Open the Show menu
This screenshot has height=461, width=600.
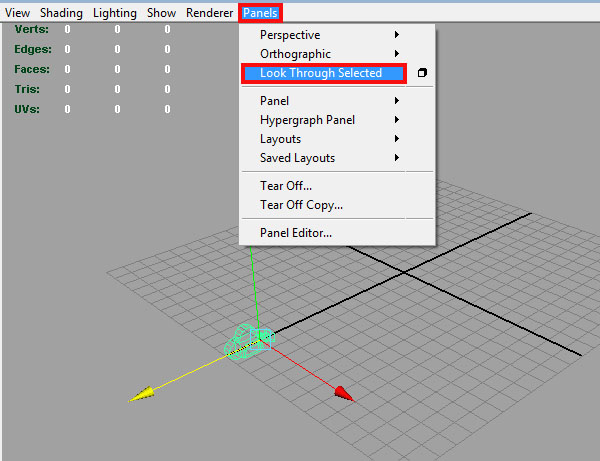(x=161, y=13)
